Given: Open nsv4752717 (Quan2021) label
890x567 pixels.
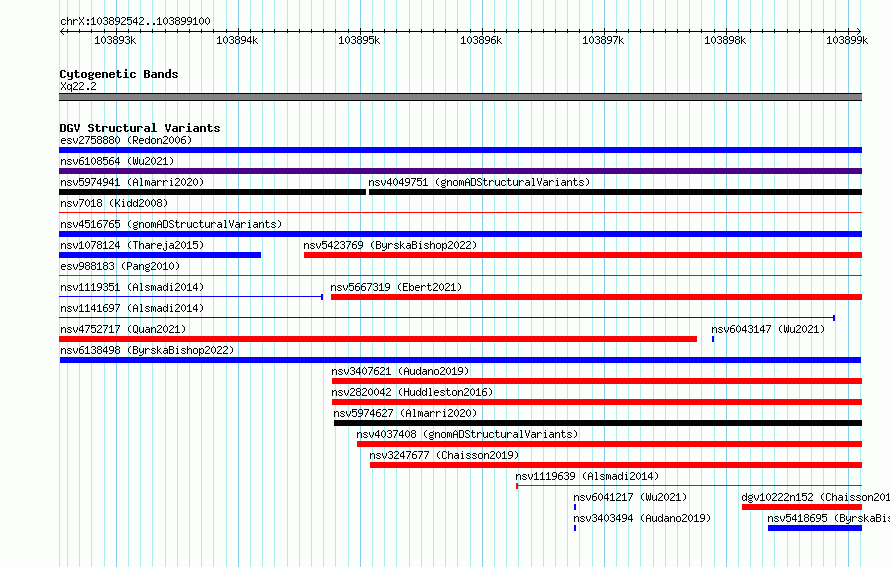Looking at the screenshot, I should point(123,329).
